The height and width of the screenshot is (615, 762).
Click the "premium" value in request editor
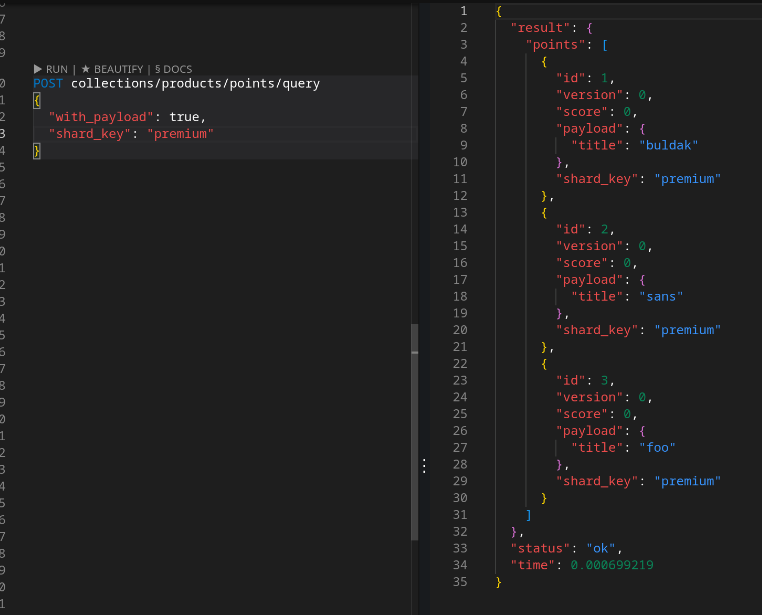181,134
